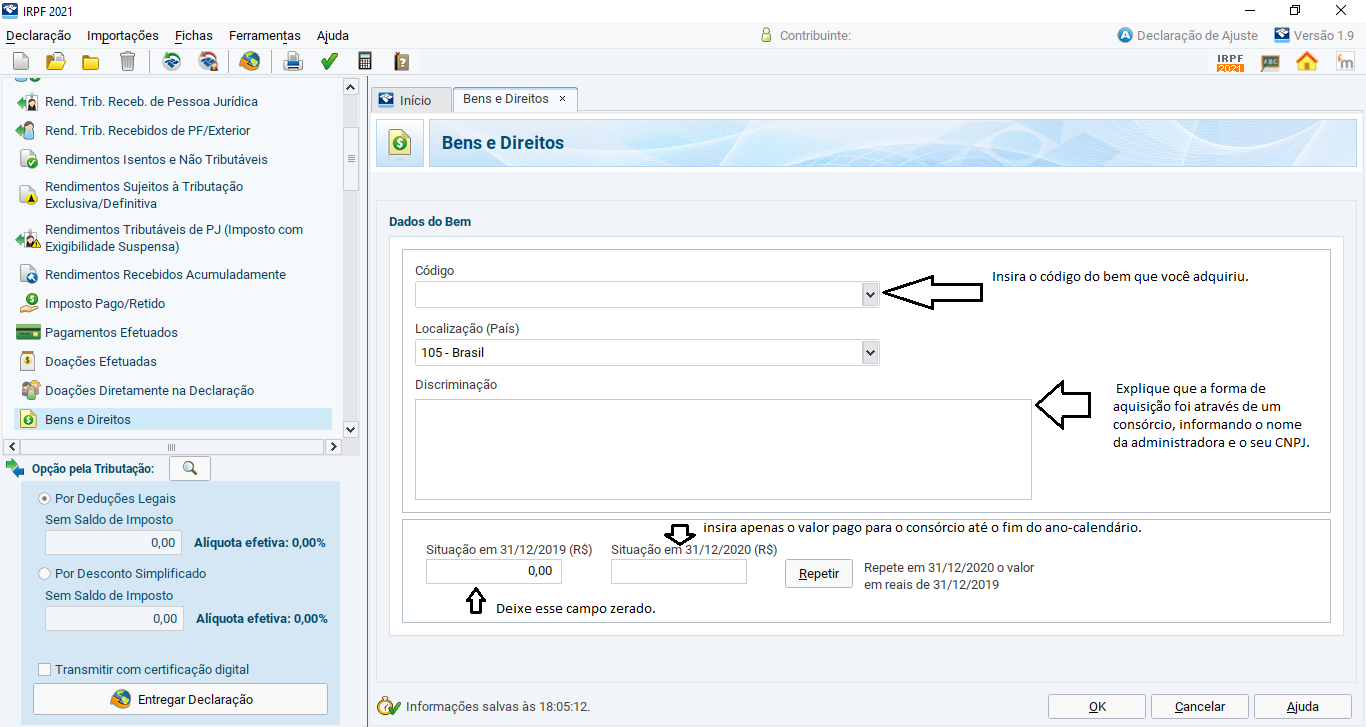Screen dimensions: 1366x727
Task: Open the Localização (País) dropdown
Action: (870, 353)
